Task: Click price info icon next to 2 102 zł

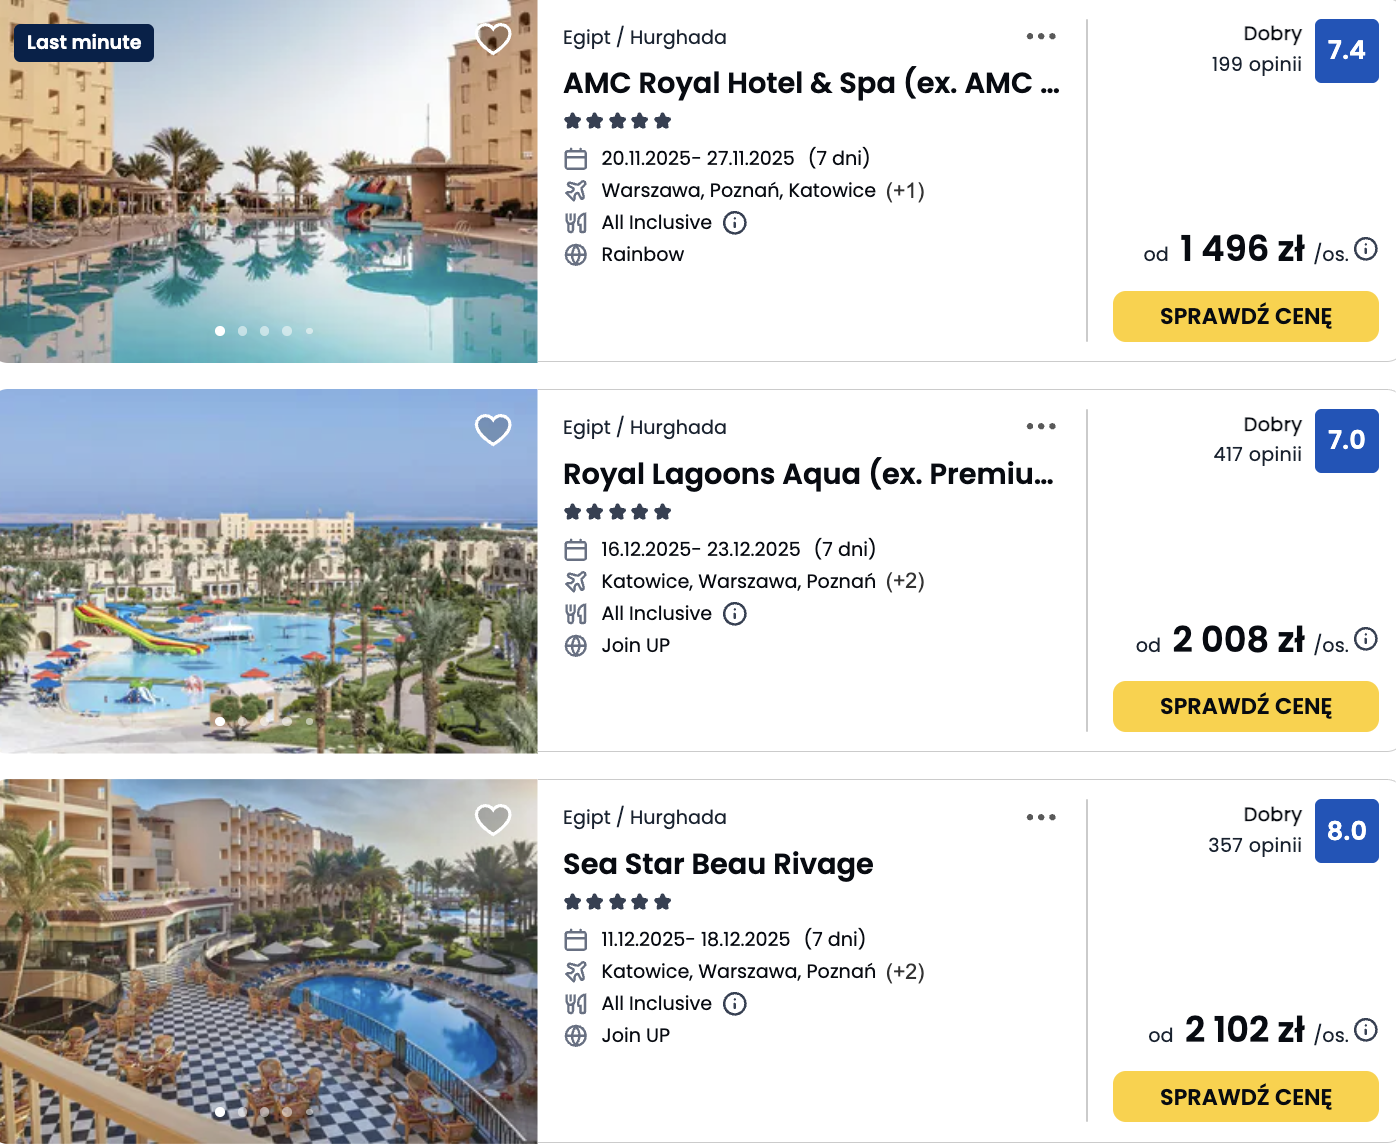Action: tap(1366, 1029)
